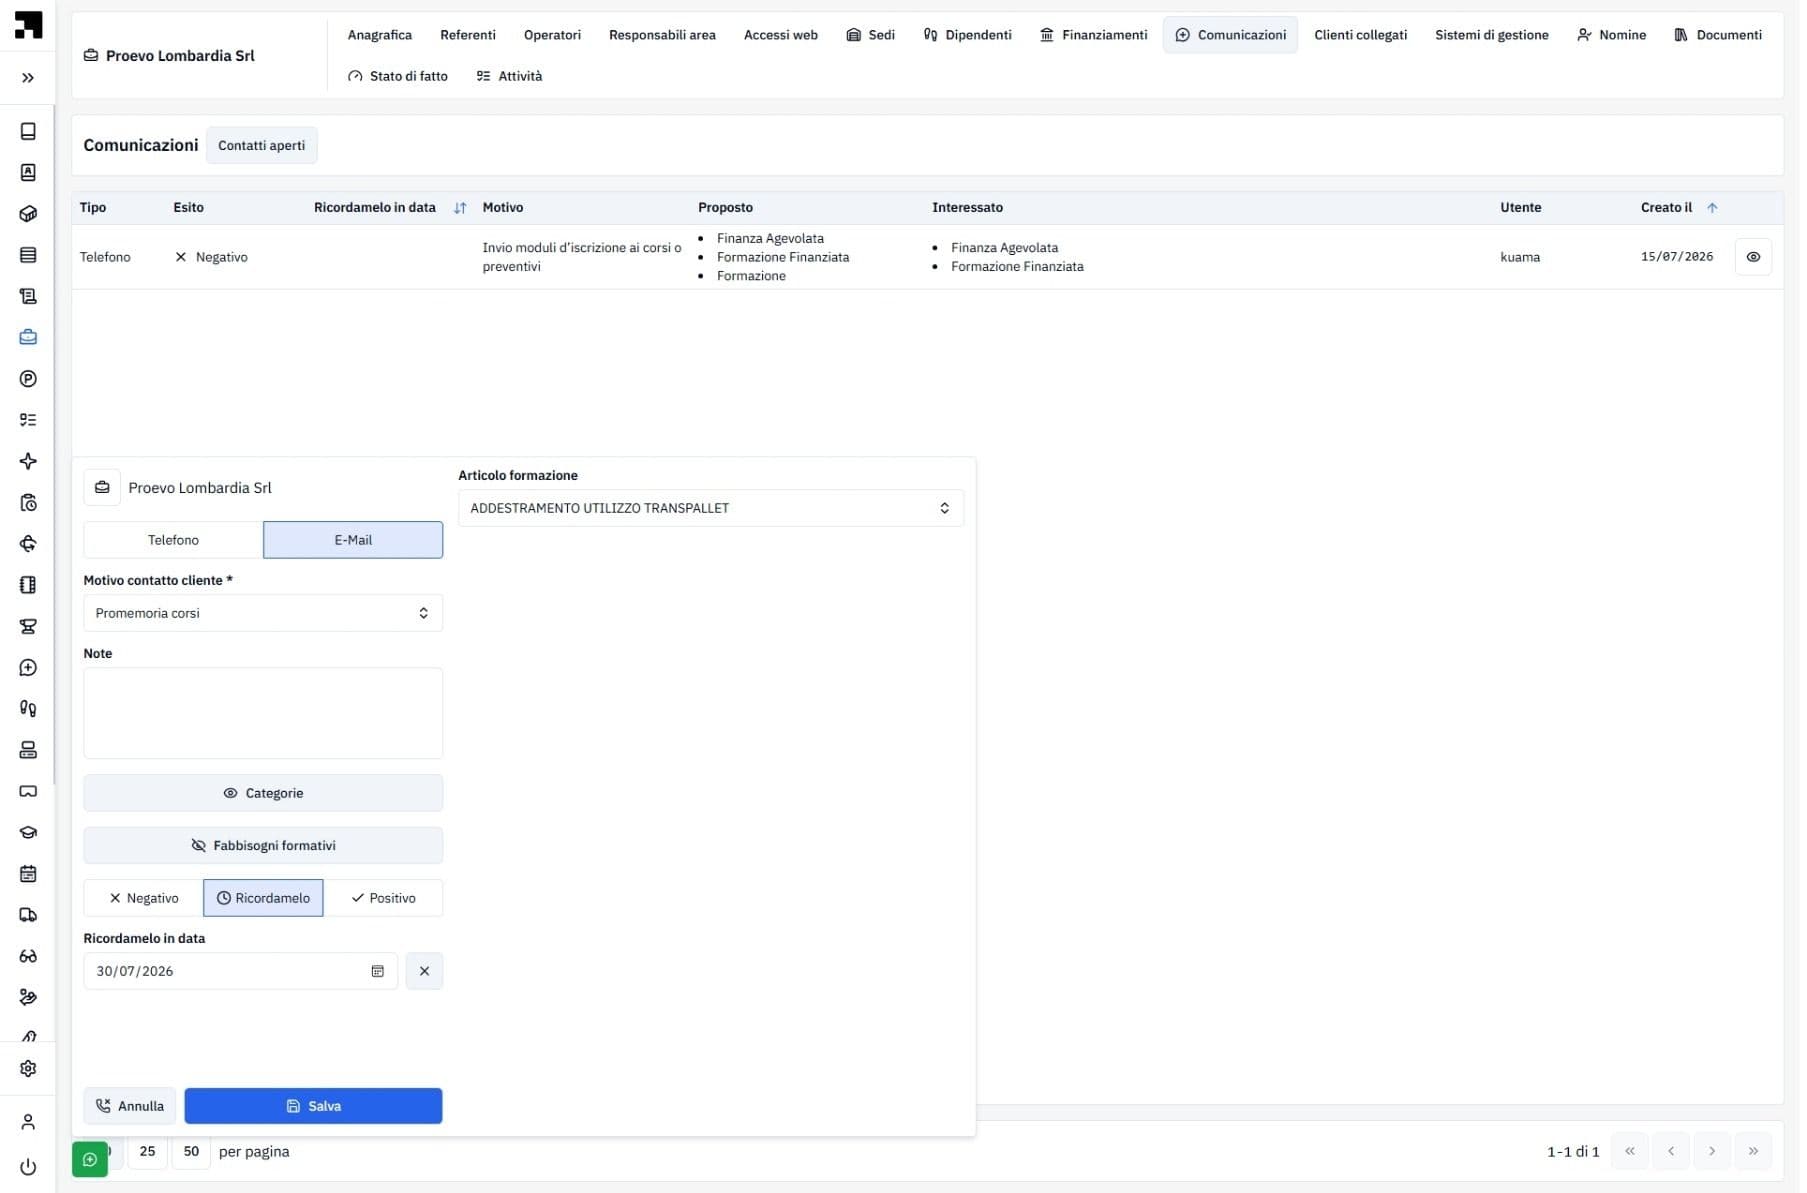Open the Dipendenti tab
The image size is (1807, 1193).
[968, 35]
